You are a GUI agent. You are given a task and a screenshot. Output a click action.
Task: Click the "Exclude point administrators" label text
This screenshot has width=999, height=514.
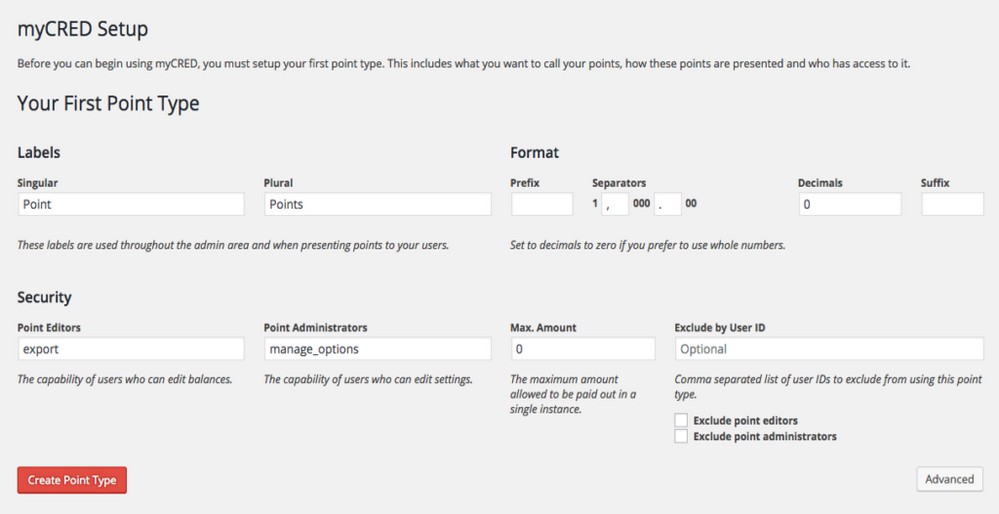pyautogui.click(x=764, y=436)
